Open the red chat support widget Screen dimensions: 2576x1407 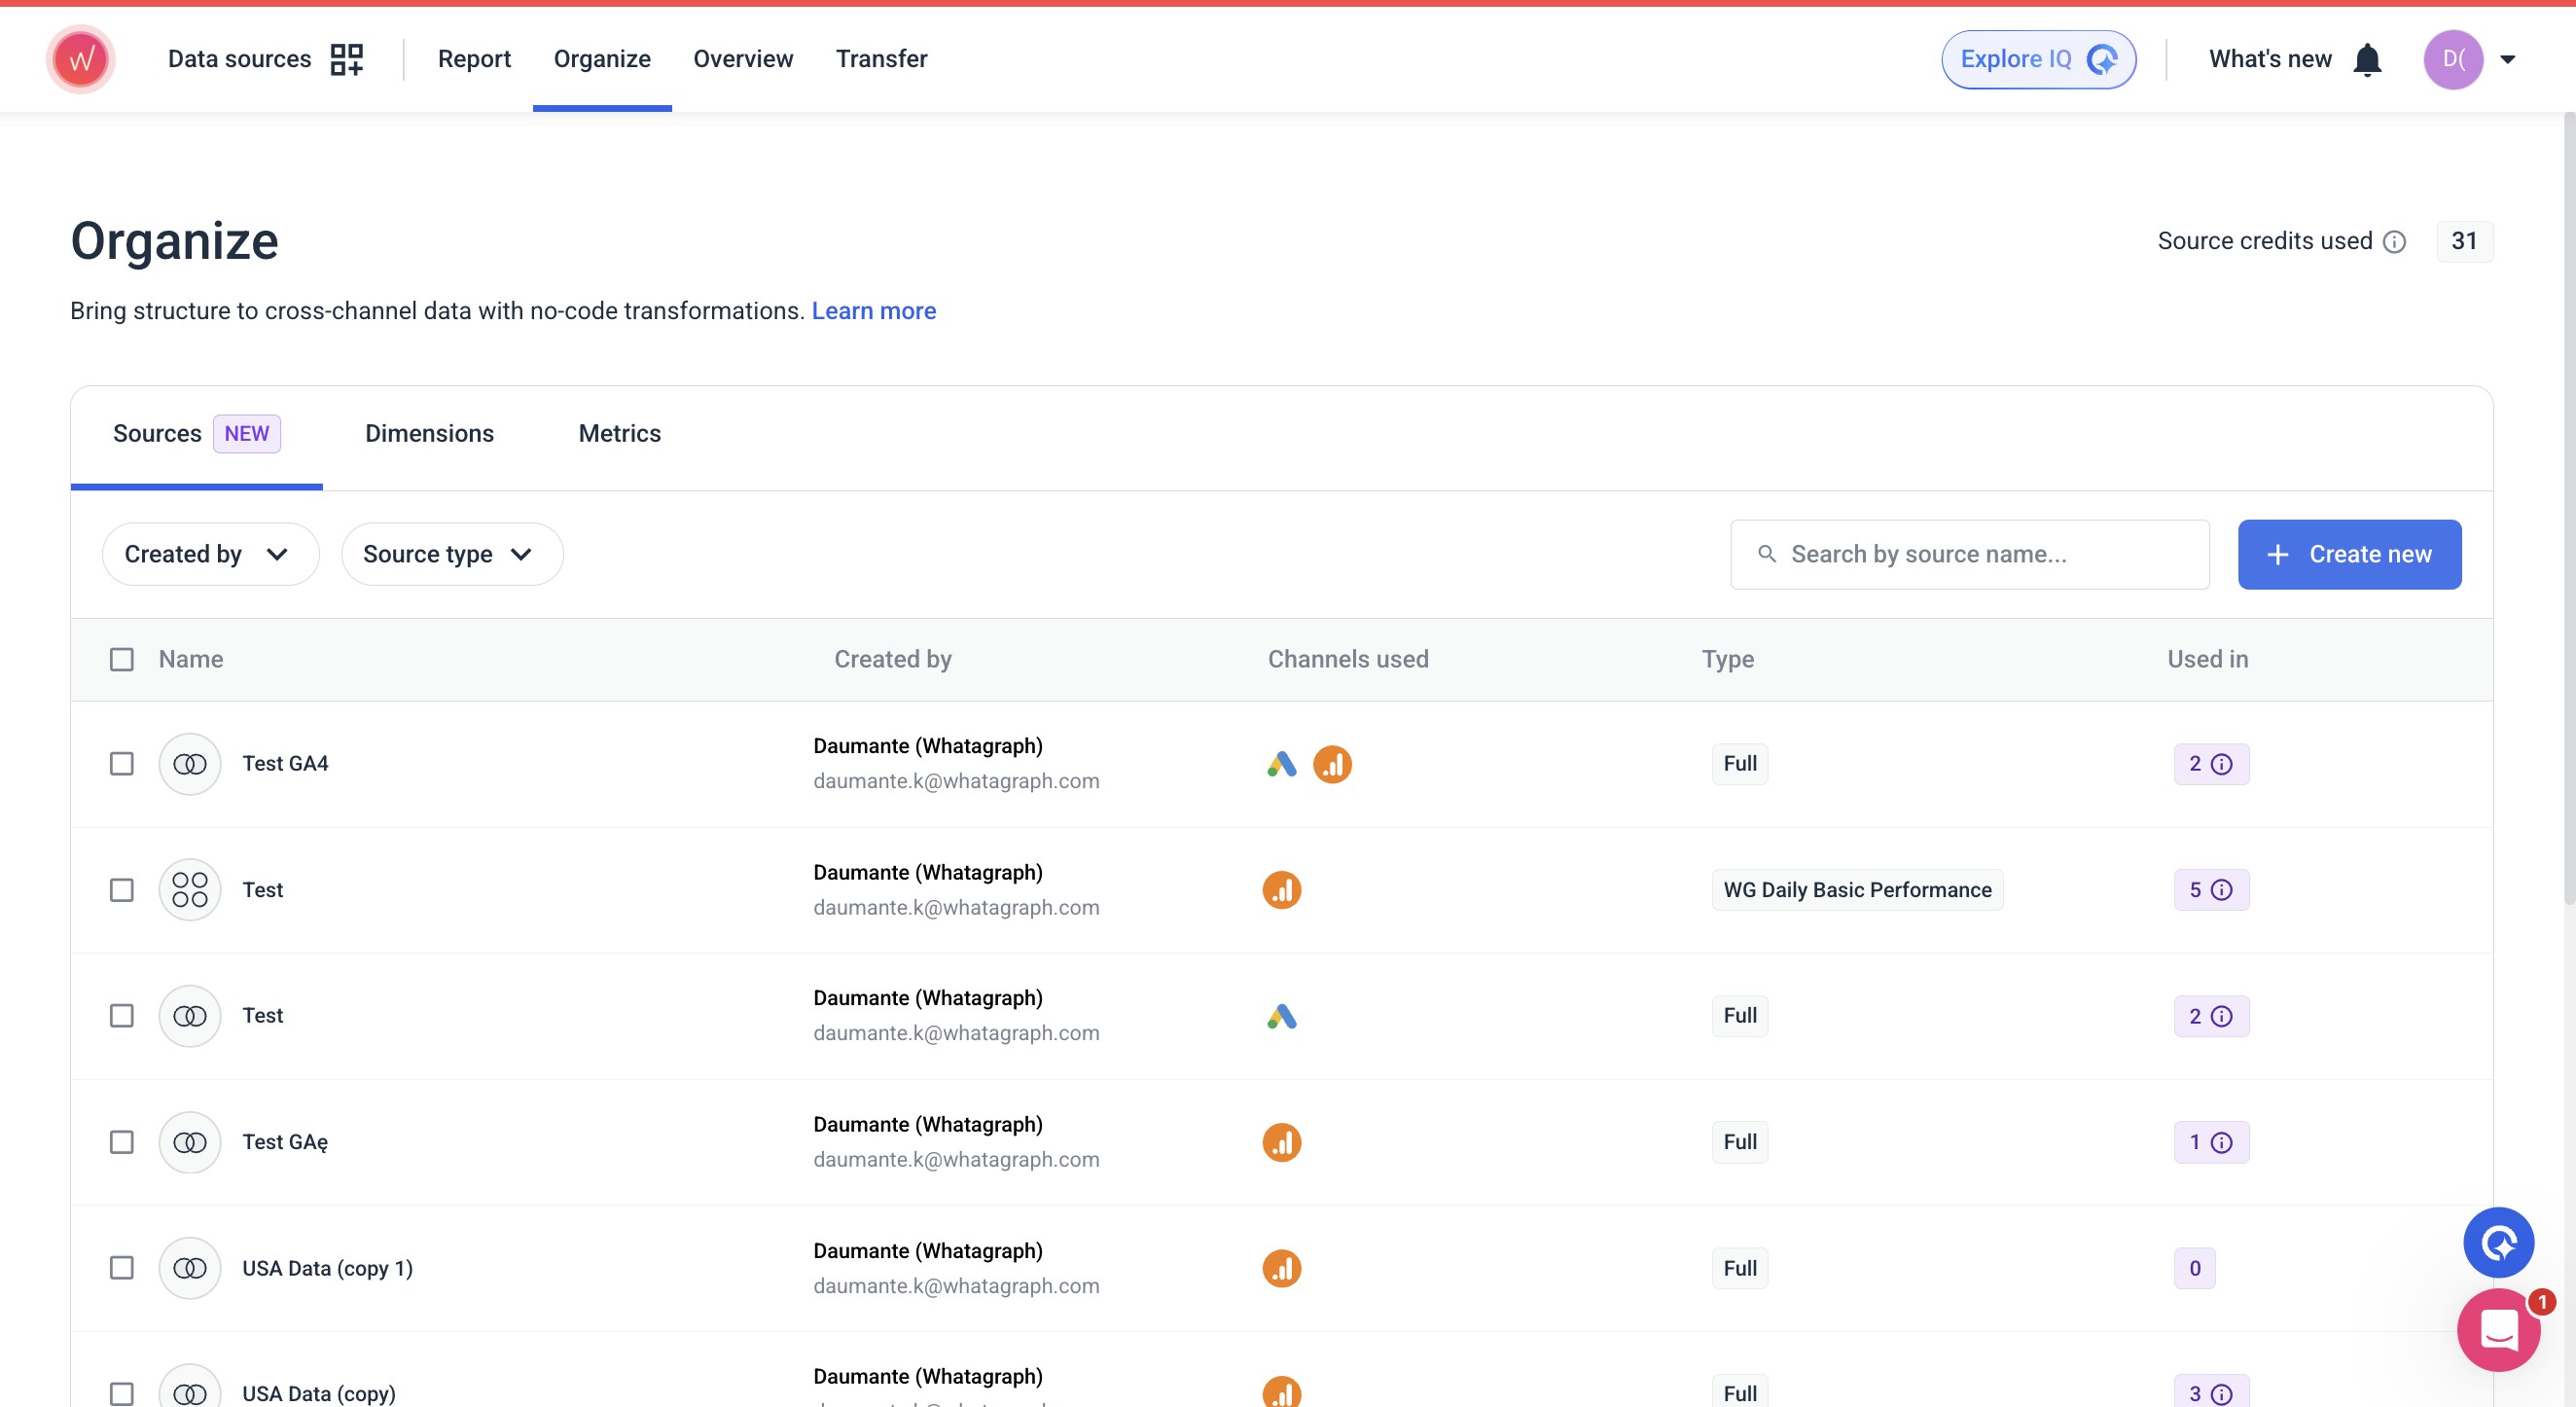(x=2498, y=1330)
